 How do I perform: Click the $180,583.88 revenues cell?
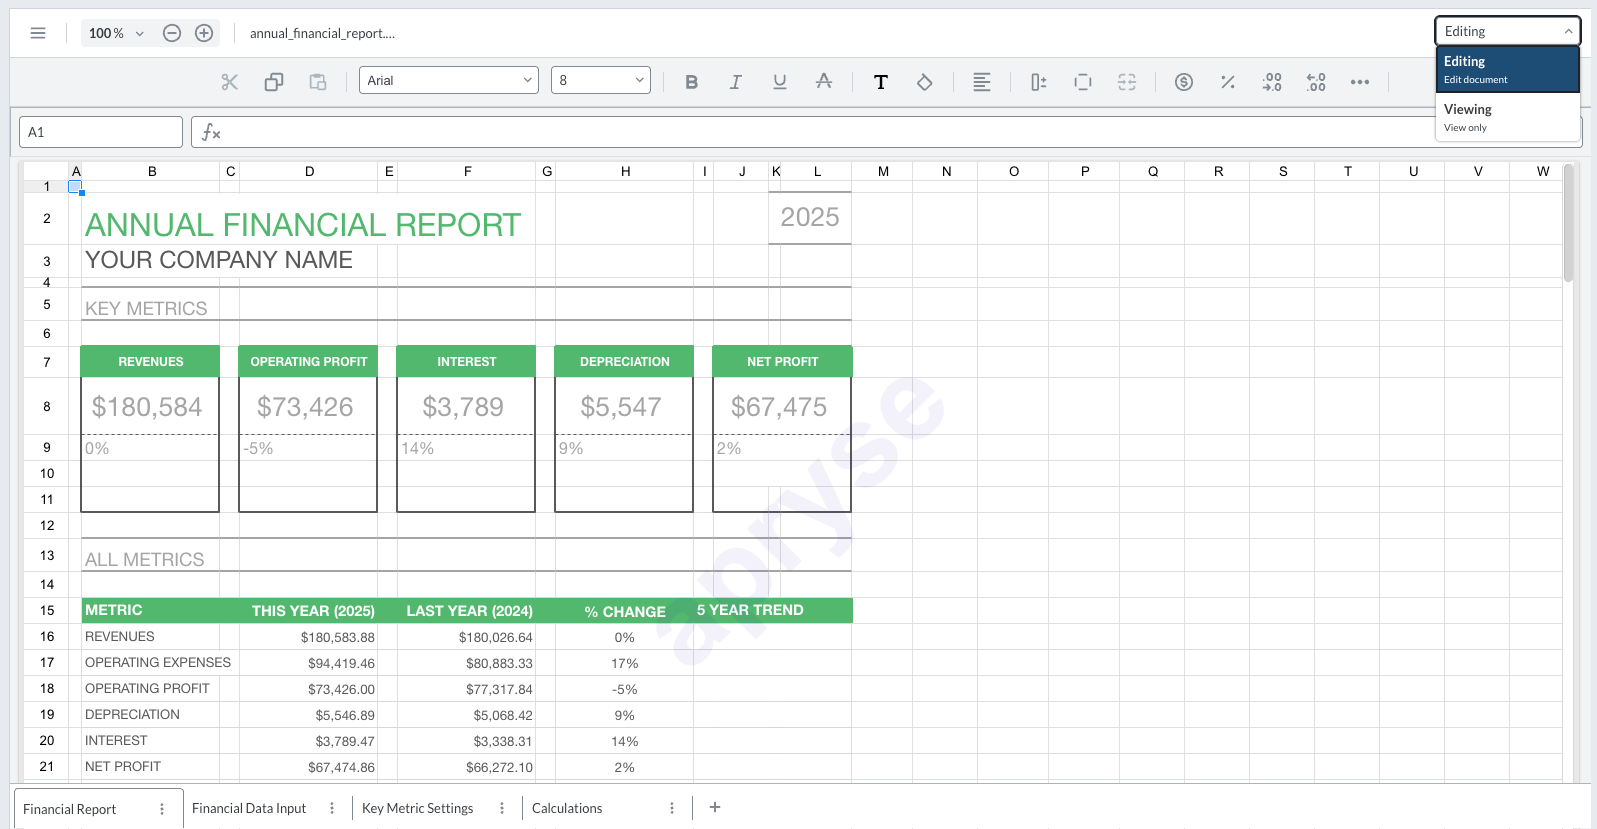point(310,637)
